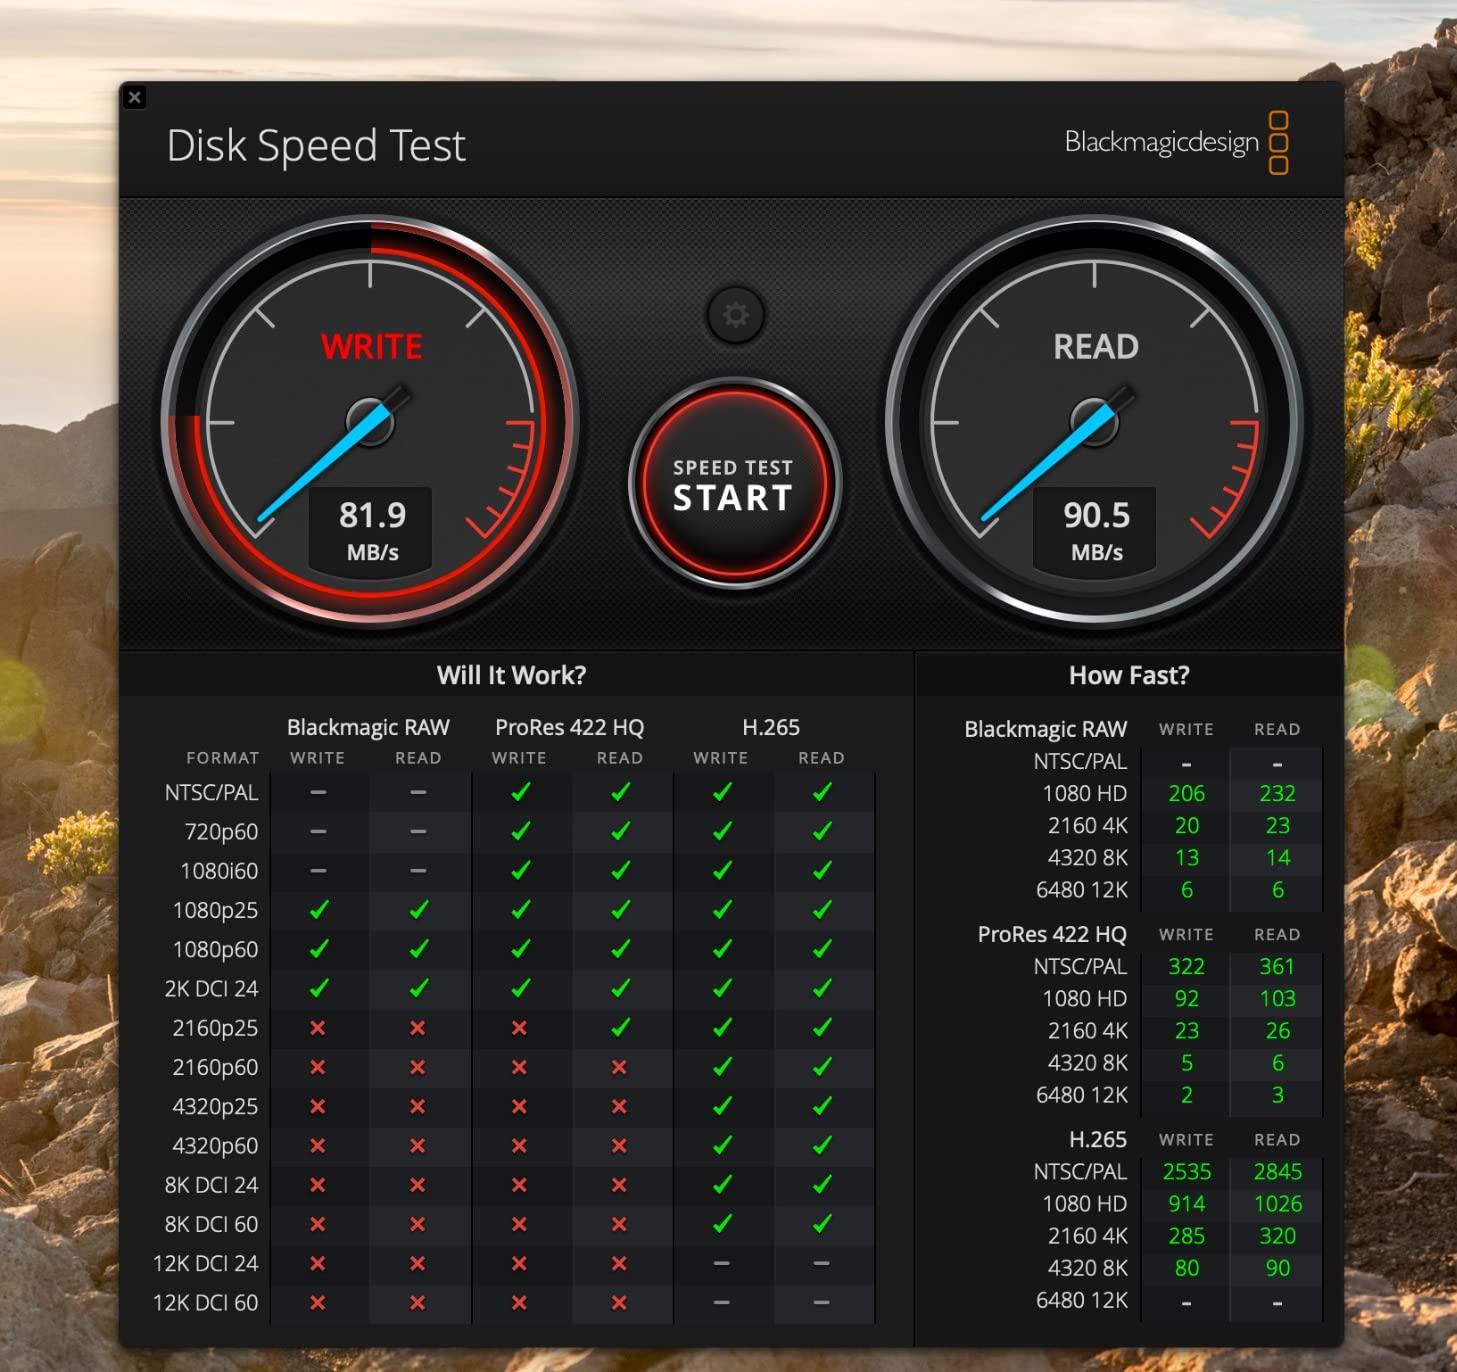Click the "FORMAT" column header
Screen dimensions: 1457x1372
point(222,758)
